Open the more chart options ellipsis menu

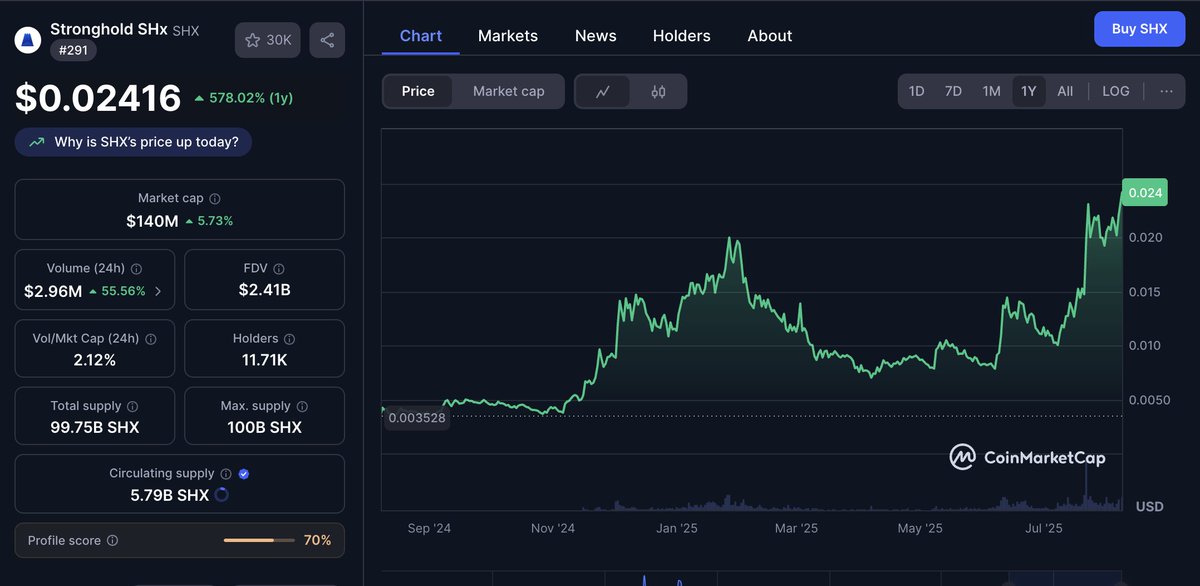coord(1166,90)
